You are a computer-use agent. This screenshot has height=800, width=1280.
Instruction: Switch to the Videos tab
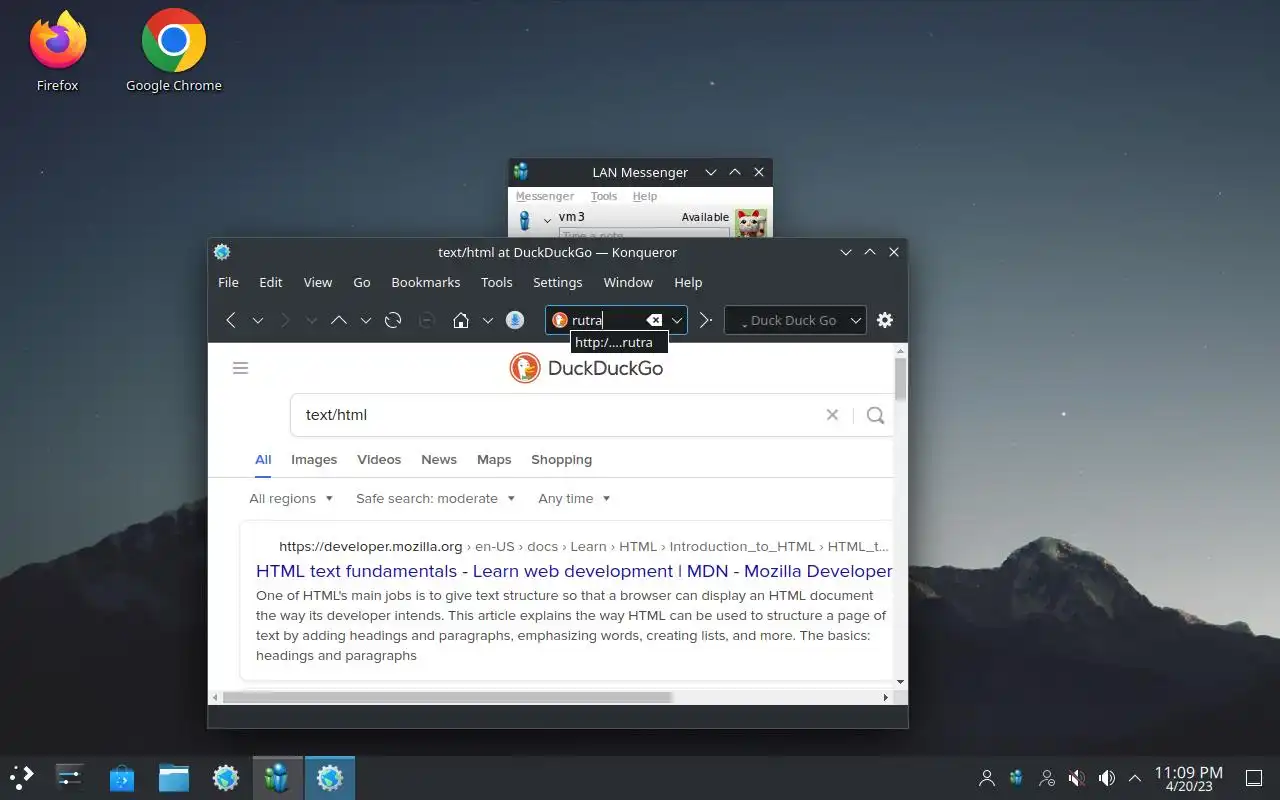click(x=379, y=460)
